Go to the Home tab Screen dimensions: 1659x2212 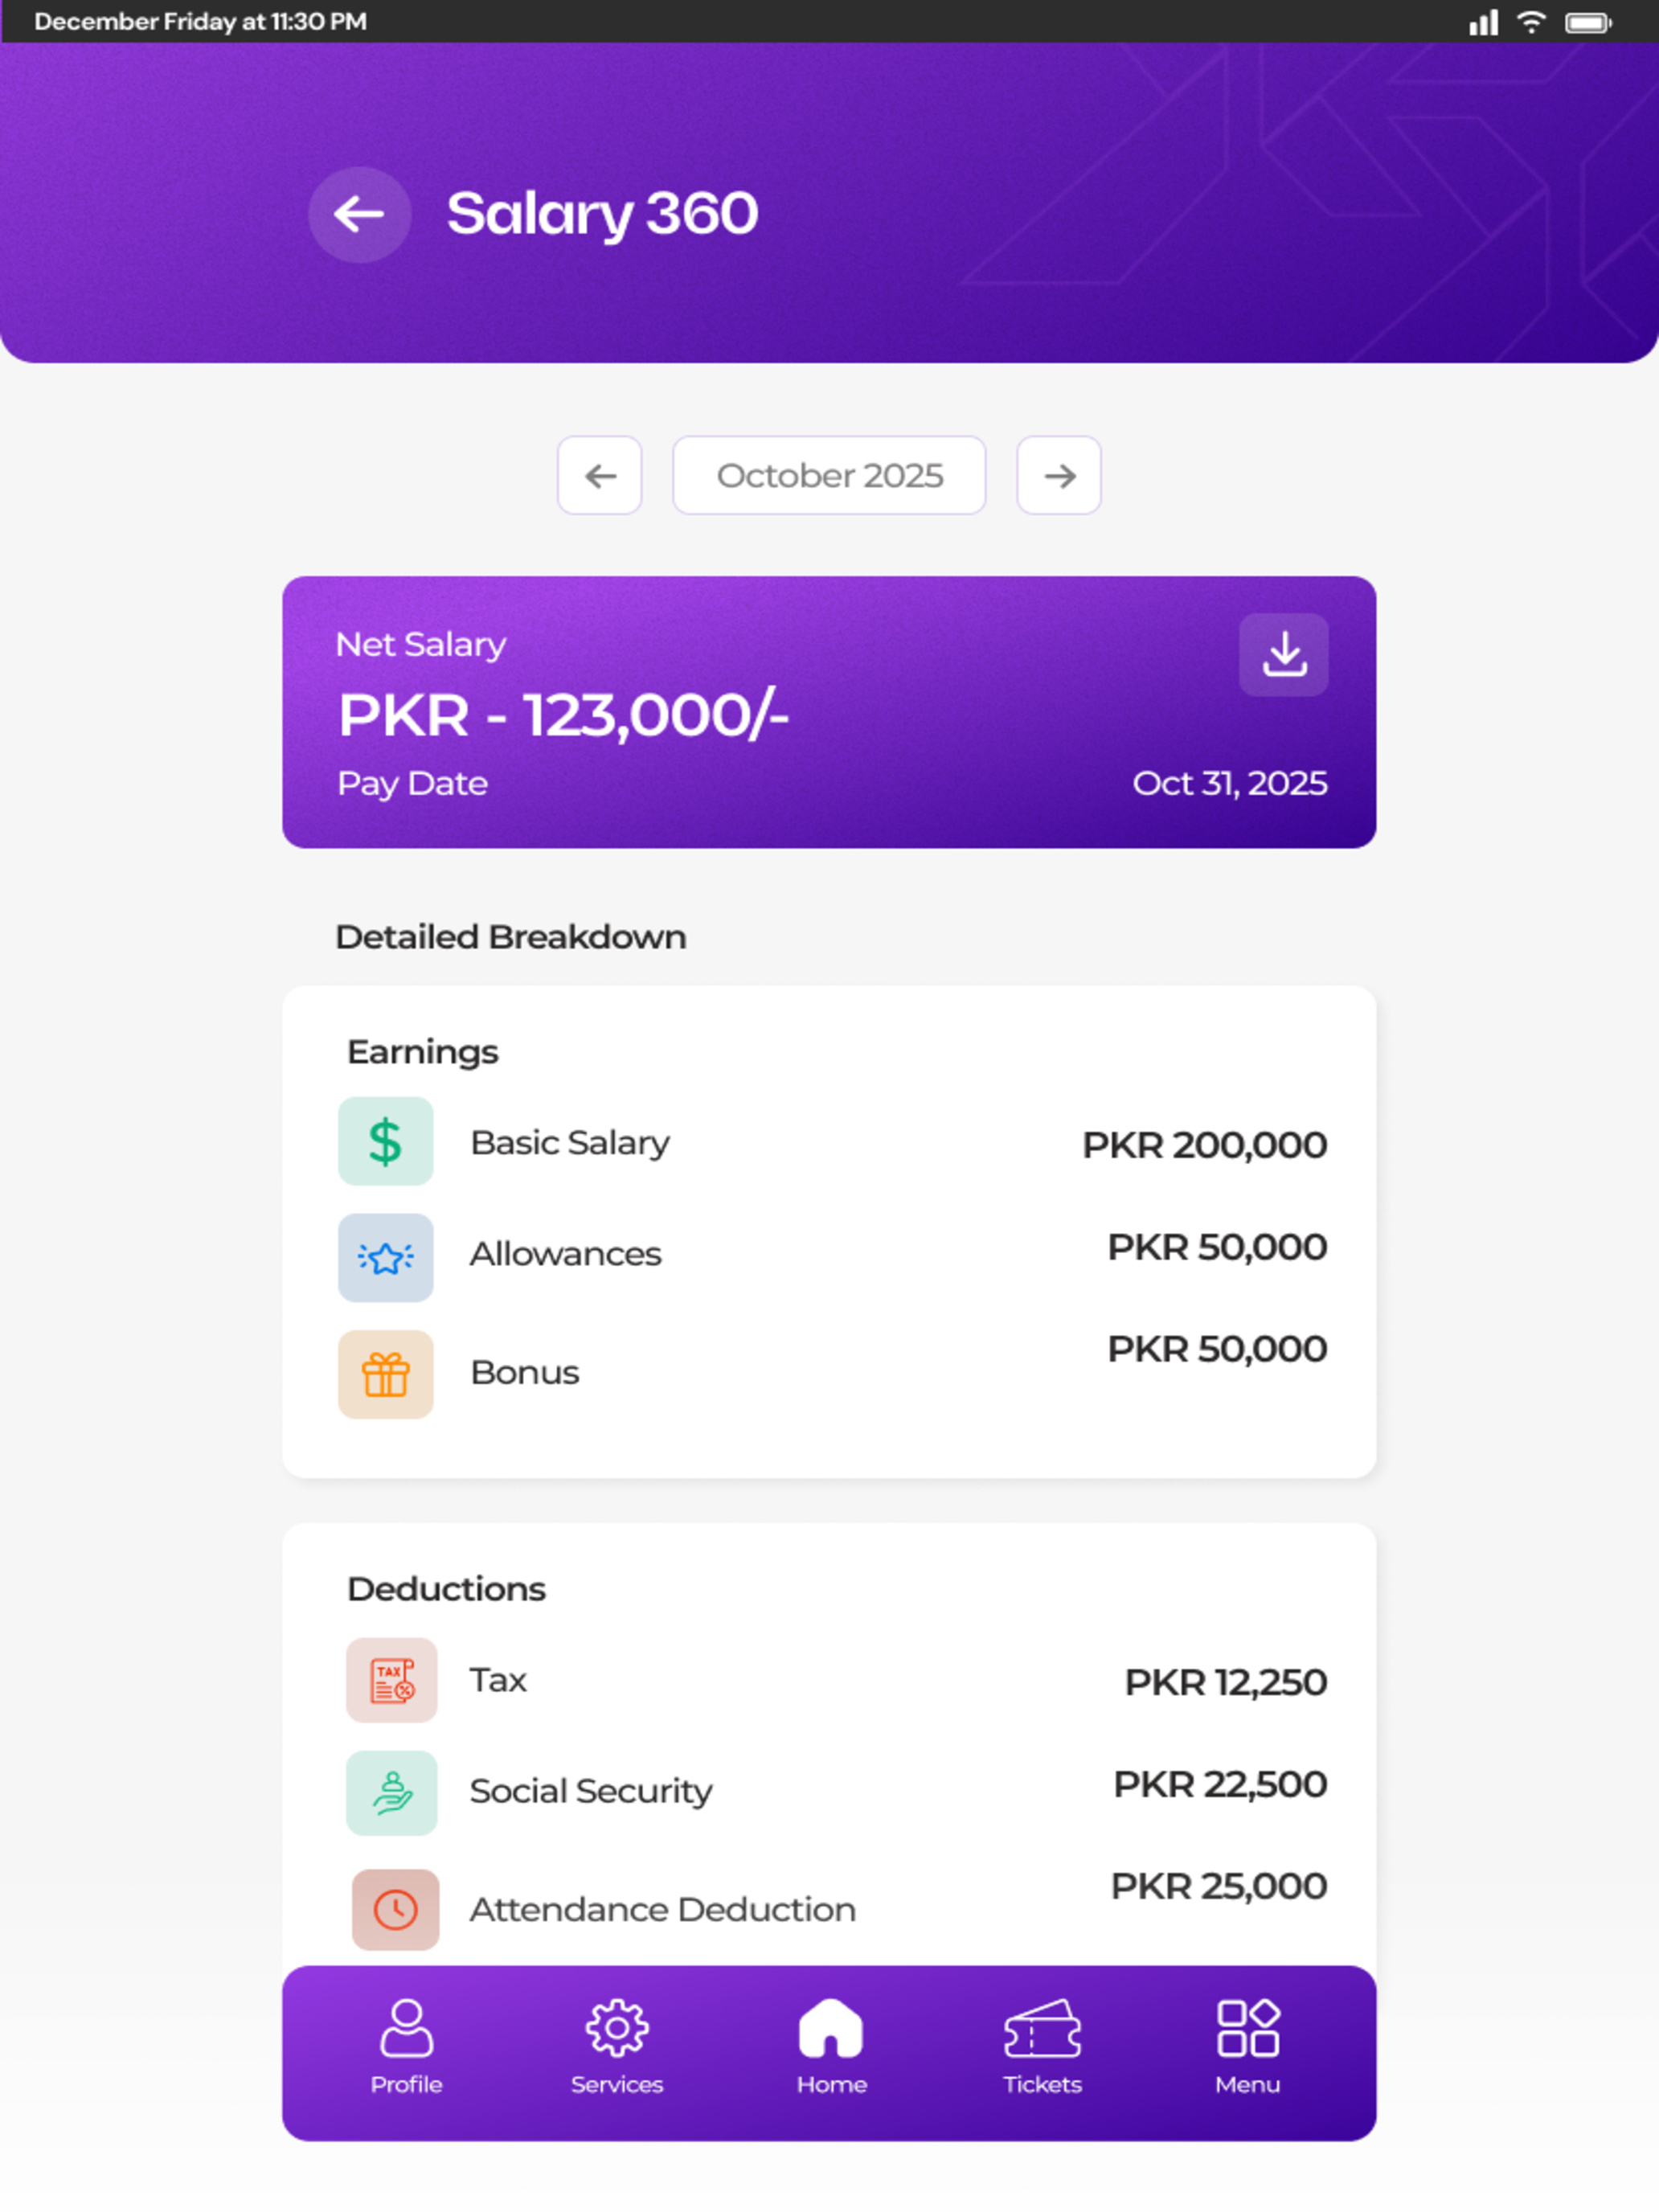point(831,2047)
